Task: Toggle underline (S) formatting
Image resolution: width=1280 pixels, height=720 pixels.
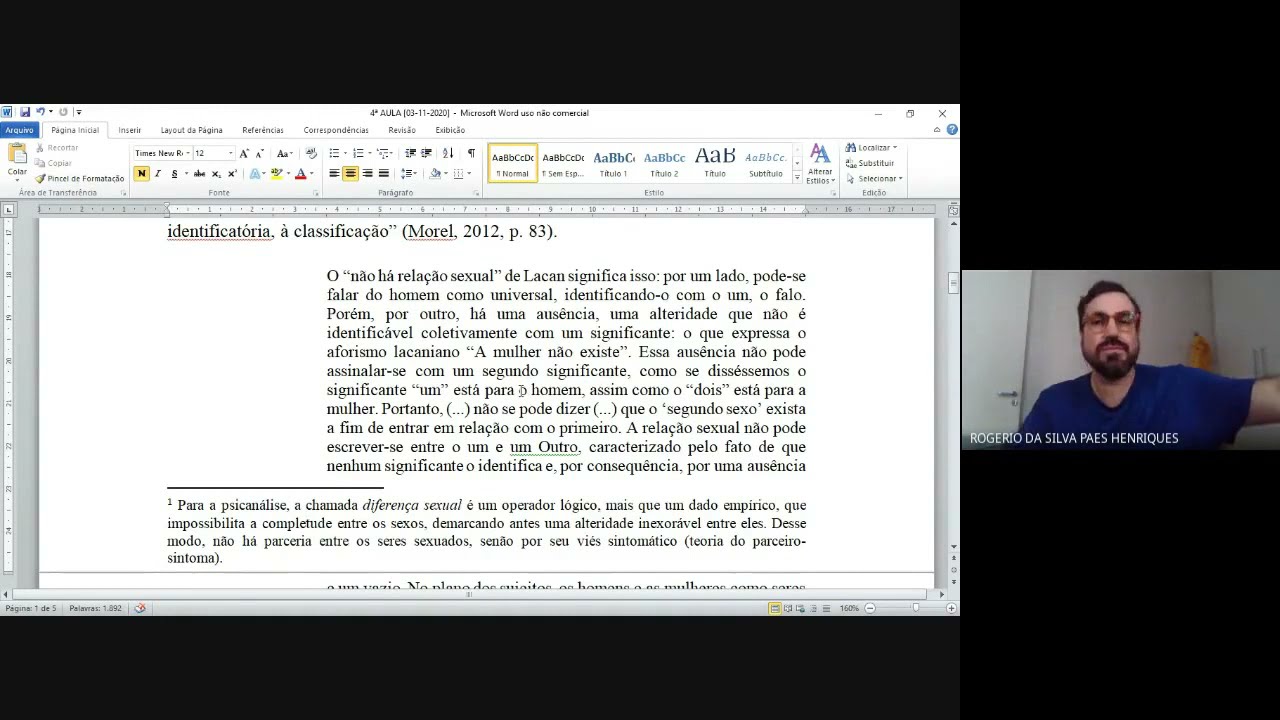Action: (174, 174)
